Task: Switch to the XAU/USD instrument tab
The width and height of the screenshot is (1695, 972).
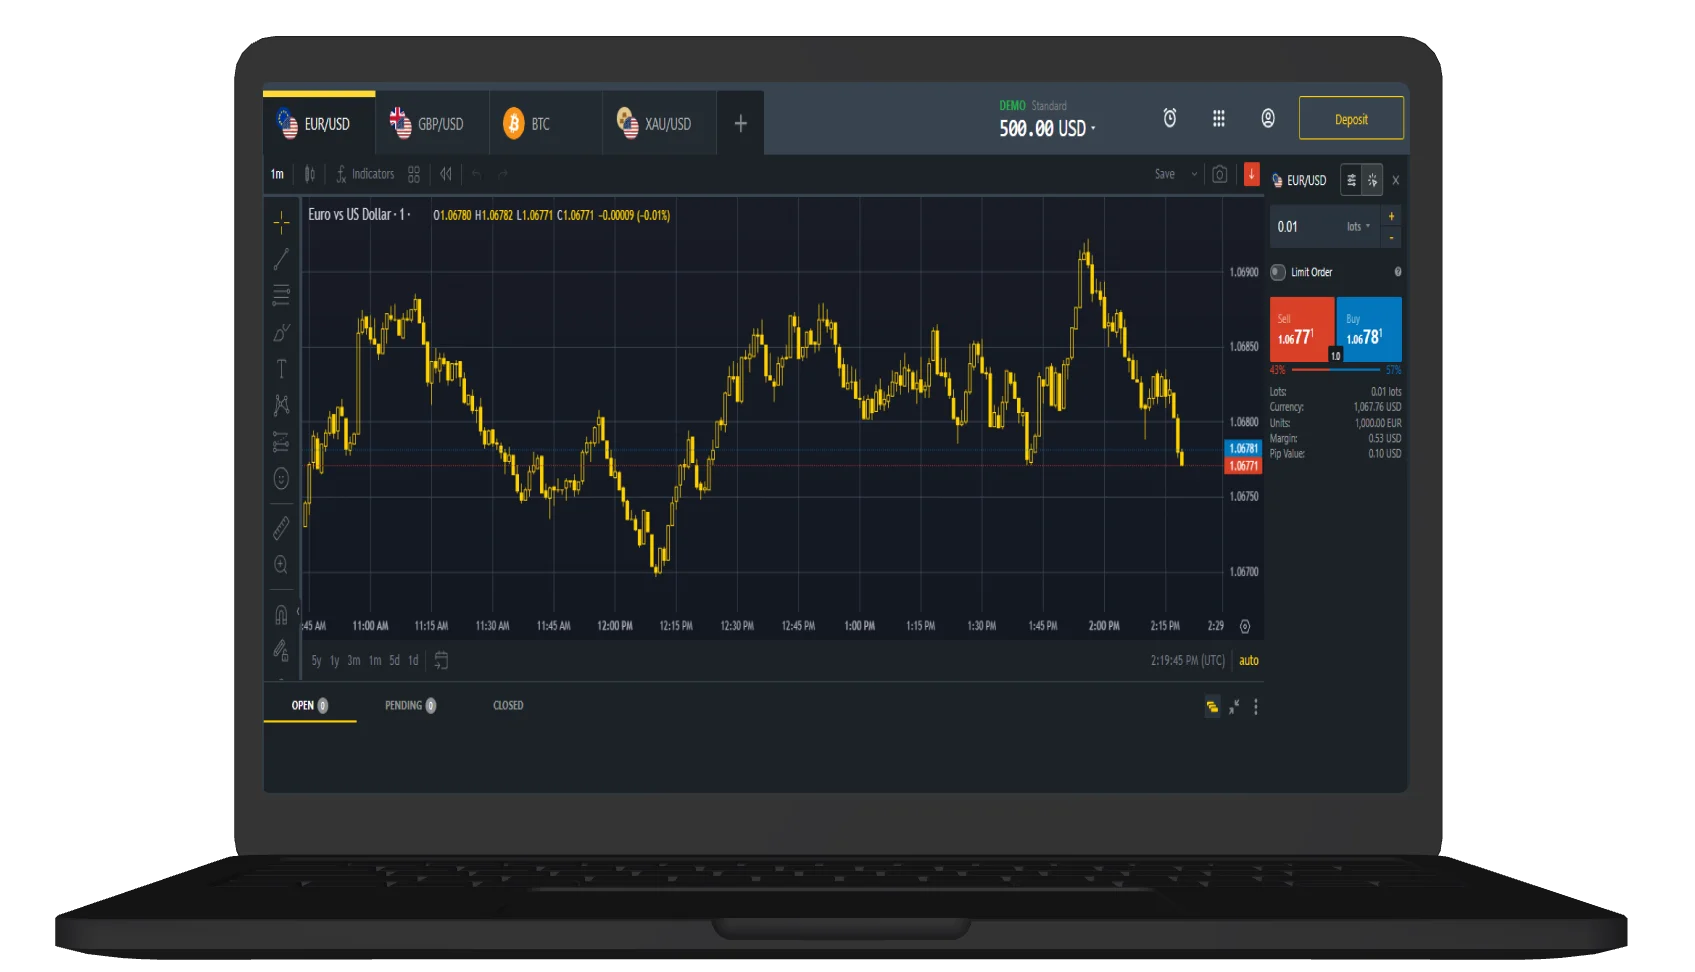Action: (x=659, y=124)
